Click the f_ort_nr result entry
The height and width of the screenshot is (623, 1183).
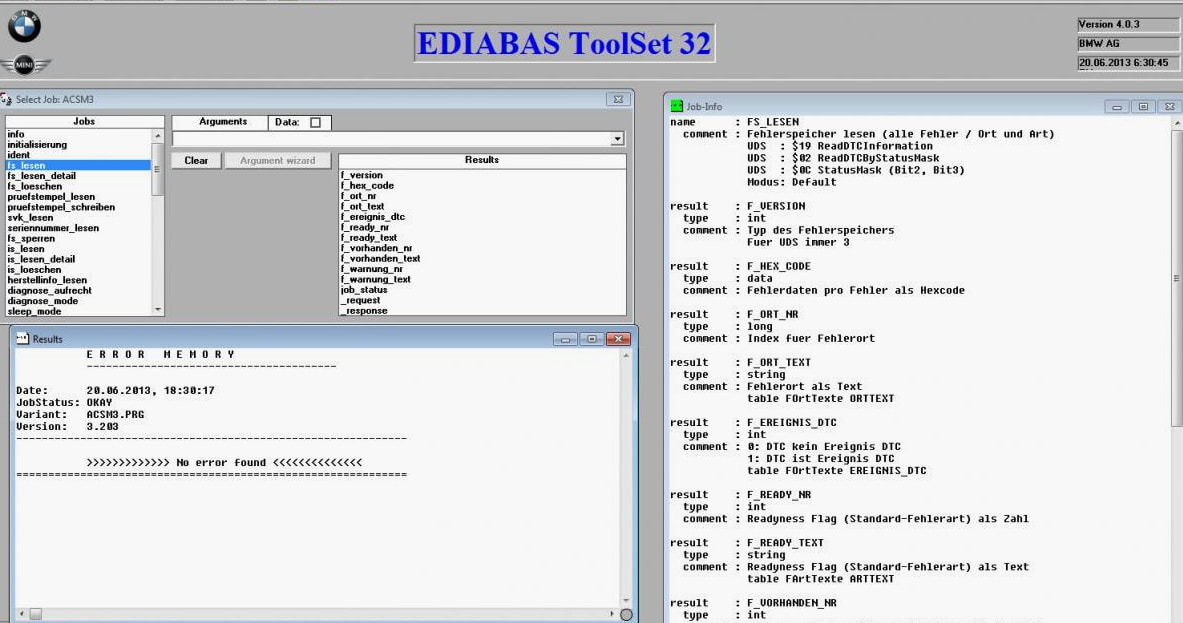coord(358,196)
